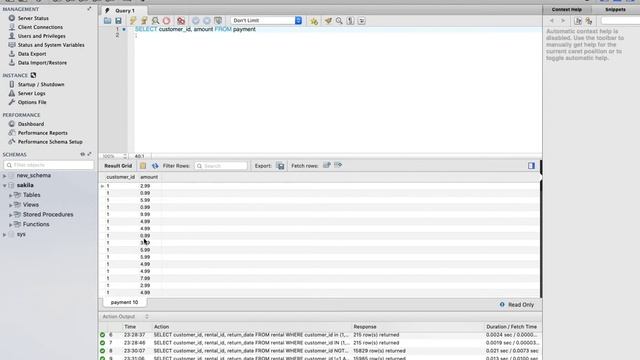Screen dimensions: 640x360
Task: Select the action output row timed 23:30:07
Action: click(320, 351)
